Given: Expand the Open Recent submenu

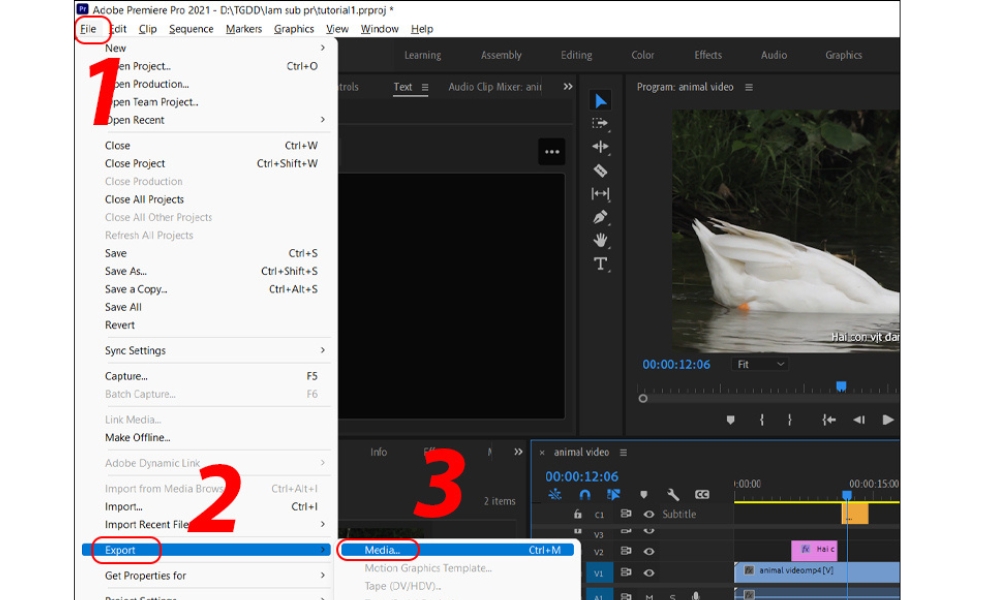Looking at the screenshot, I should (x=323, y=120).
